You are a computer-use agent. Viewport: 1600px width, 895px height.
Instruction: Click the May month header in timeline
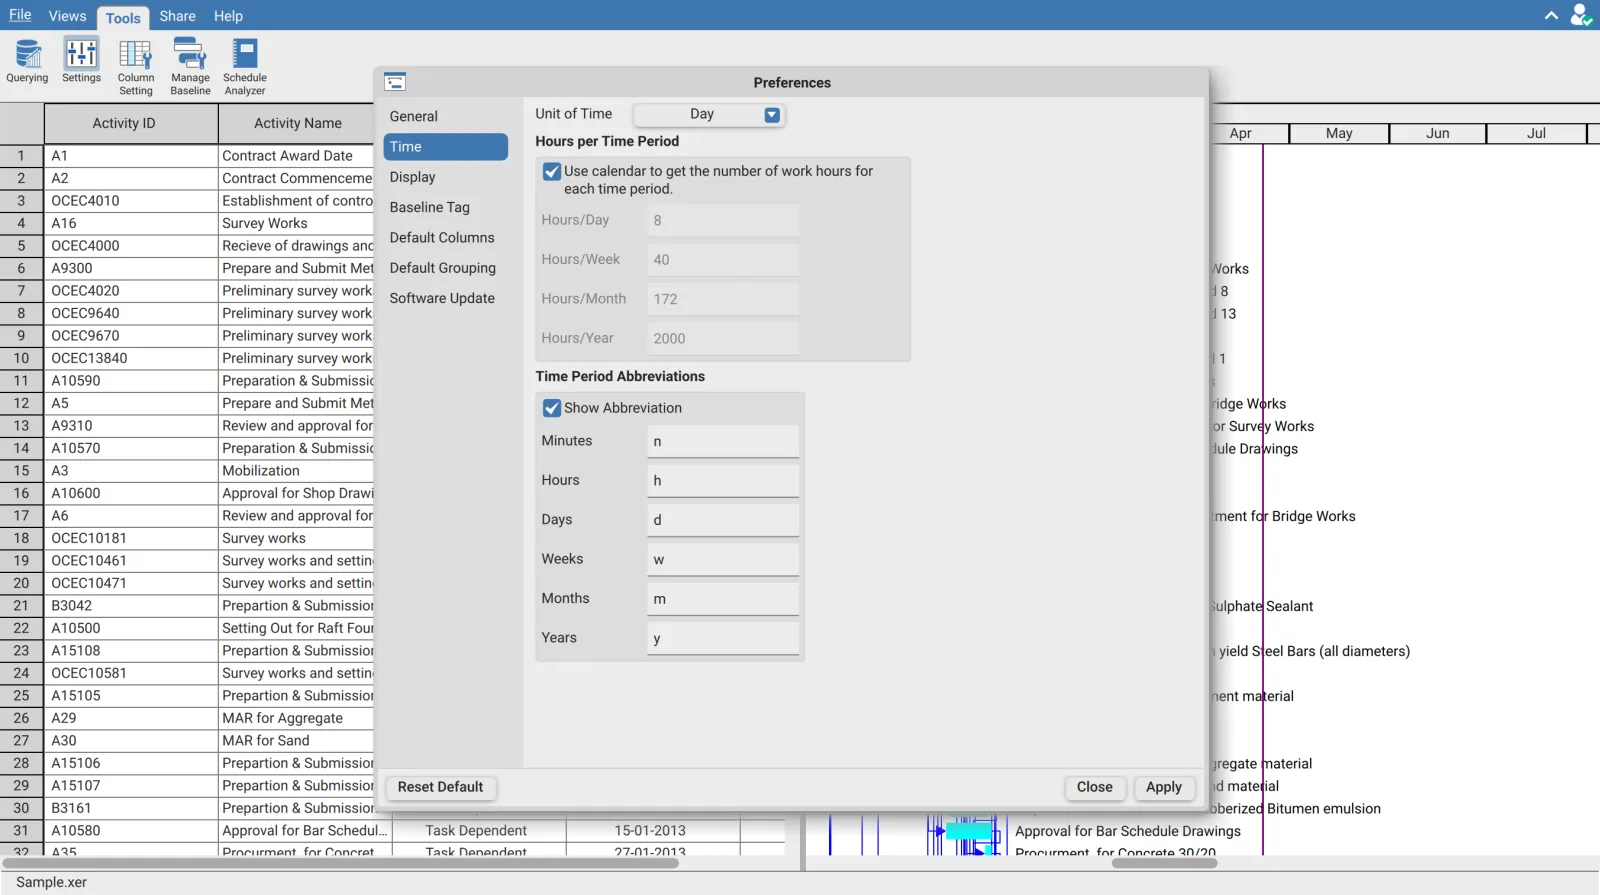click(1339, 134)
